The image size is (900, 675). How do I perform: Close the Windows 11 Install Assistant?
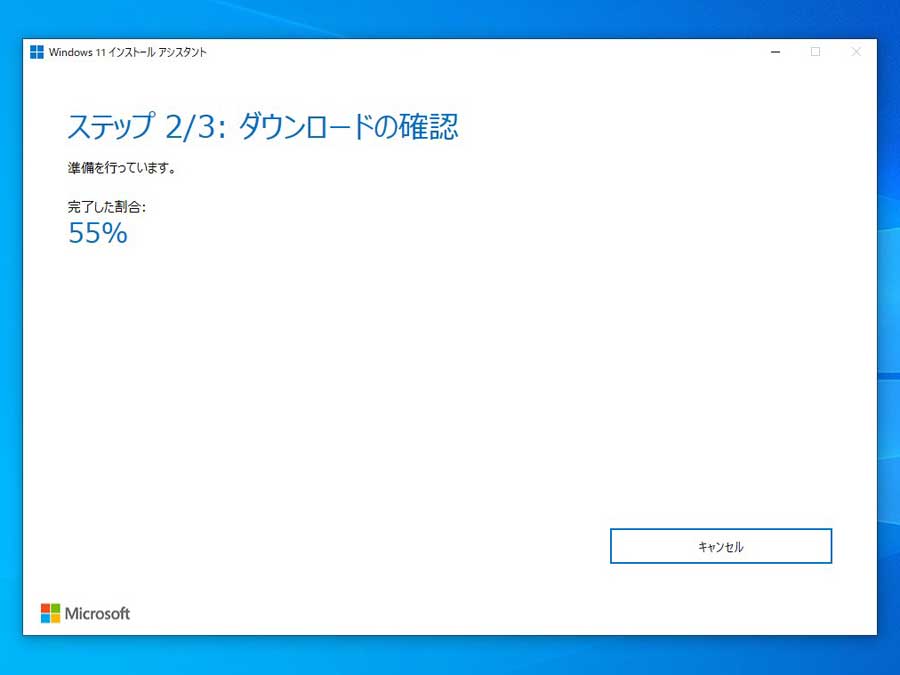click(x=855, y=52)
